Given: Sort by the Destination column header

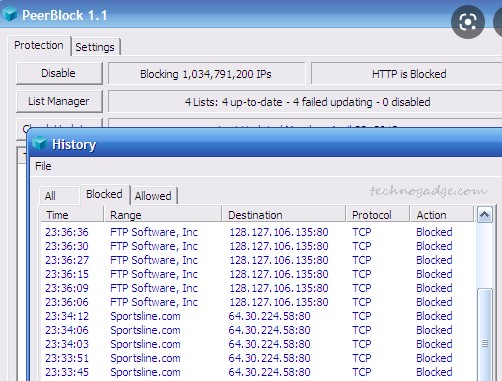Looking at the screenshot, I should click(x=283, y=215).
